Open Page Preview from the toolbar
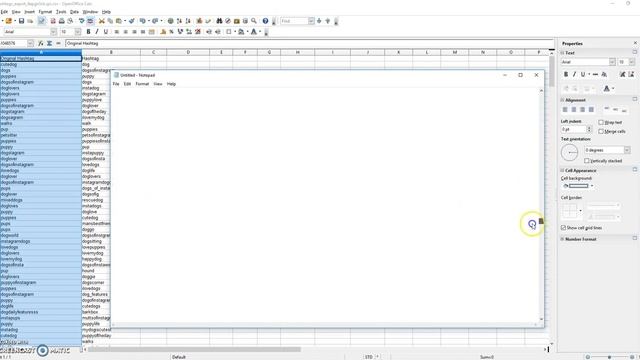Screen dimensions: 640x360 point(70,21)
